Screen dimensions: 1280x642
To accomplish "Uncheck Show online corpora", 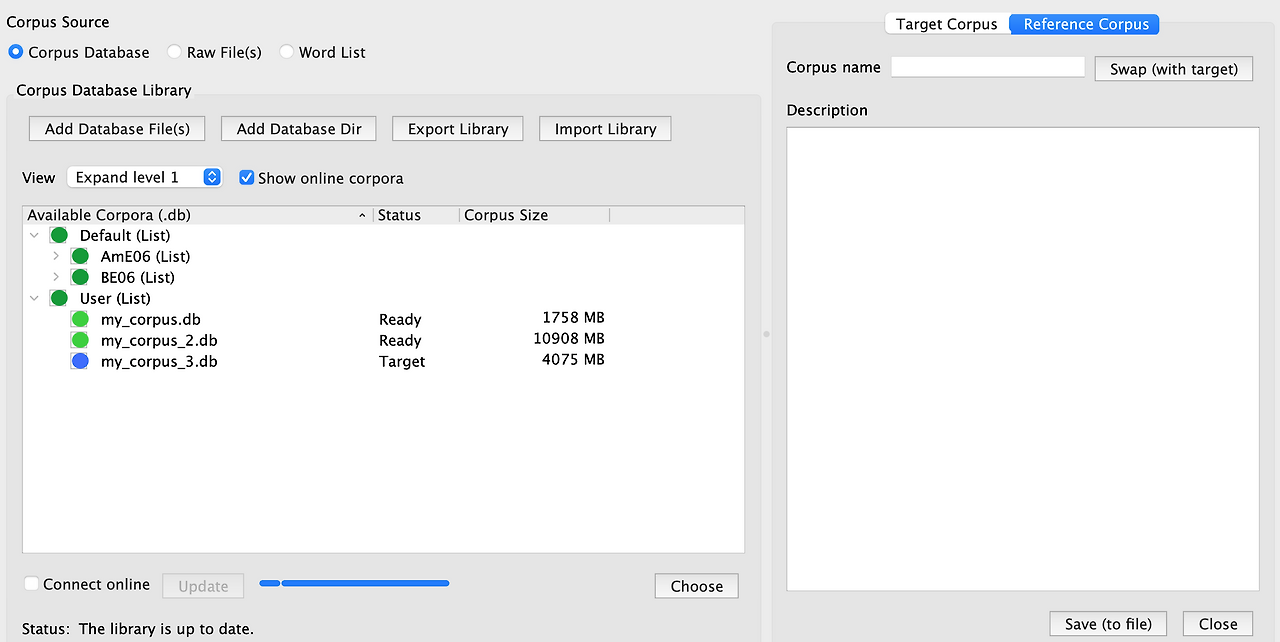I will (247, 177).
